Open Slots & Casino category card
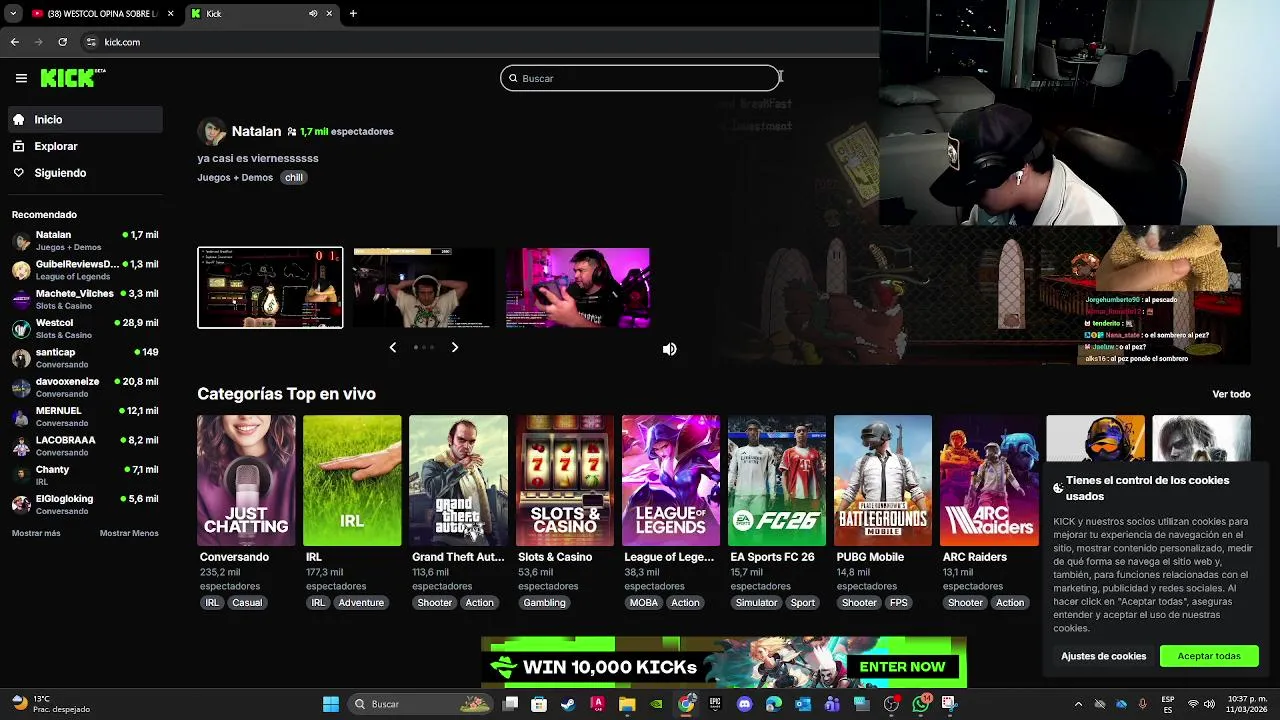The height and width of the screenshot is (720, 1280). click(x=564, y=480)
